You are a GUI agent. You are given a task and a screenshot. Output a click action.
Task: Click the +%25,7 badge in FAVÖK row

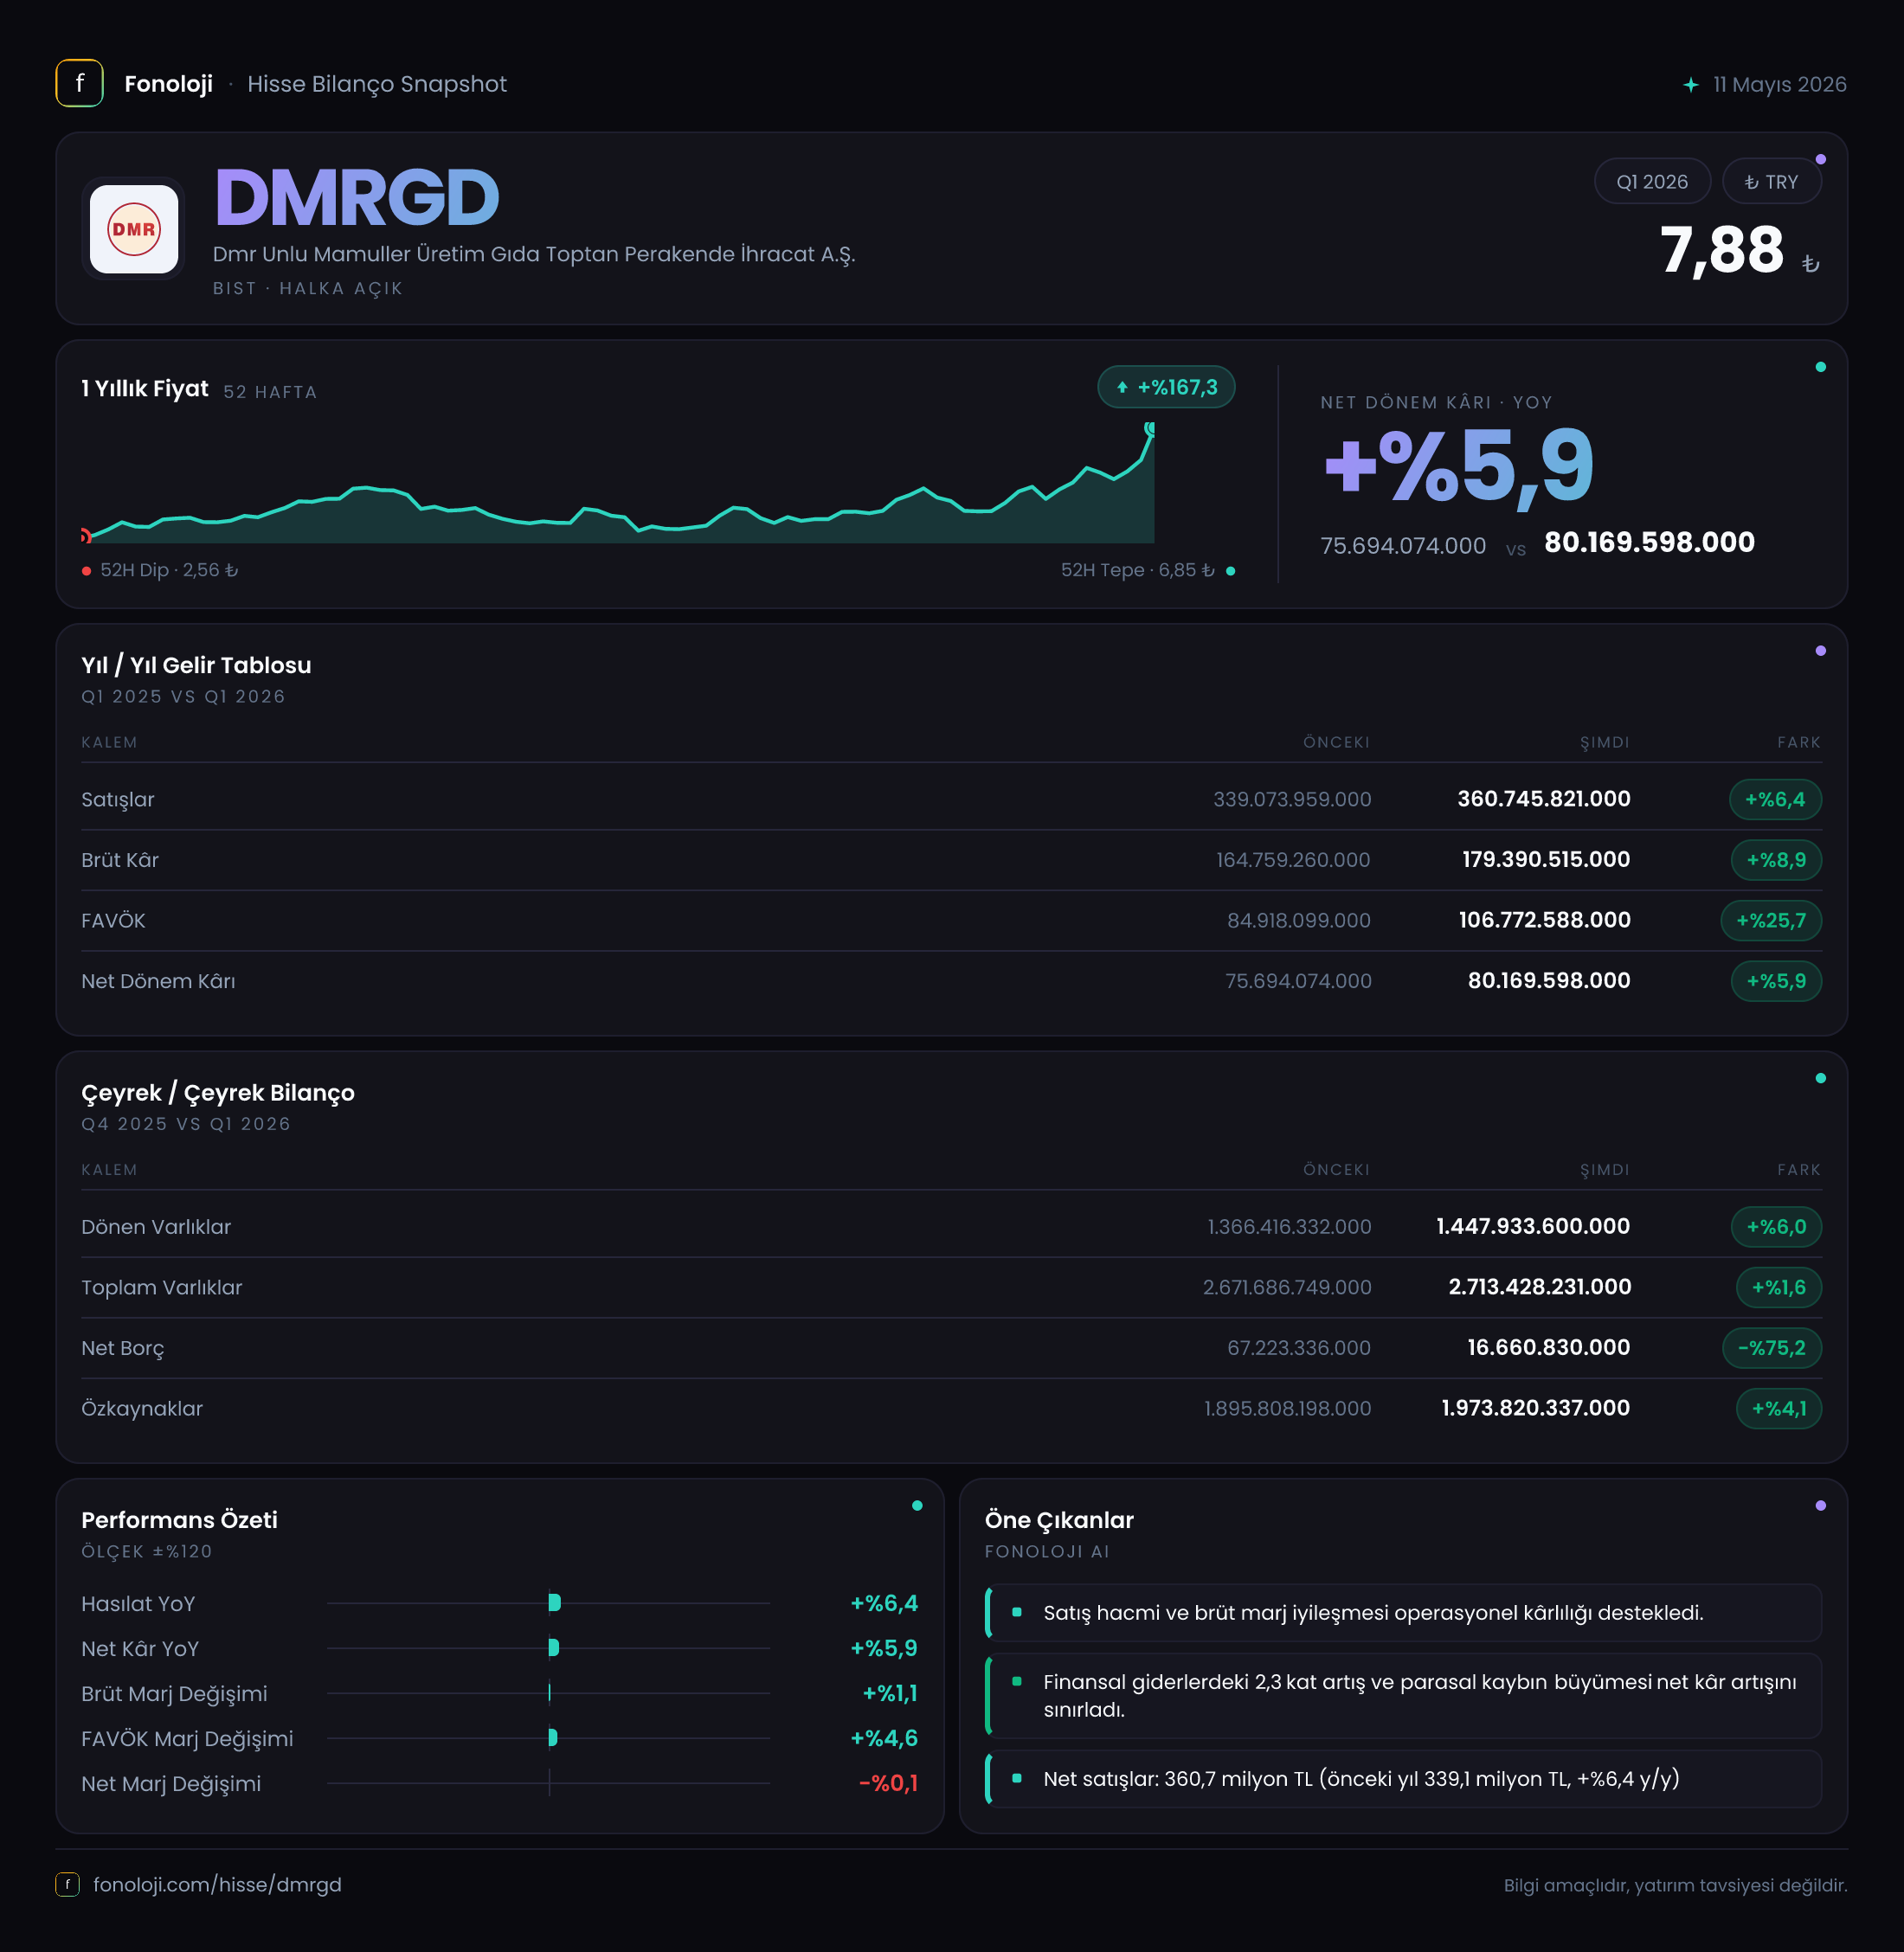click(1771, 921)
